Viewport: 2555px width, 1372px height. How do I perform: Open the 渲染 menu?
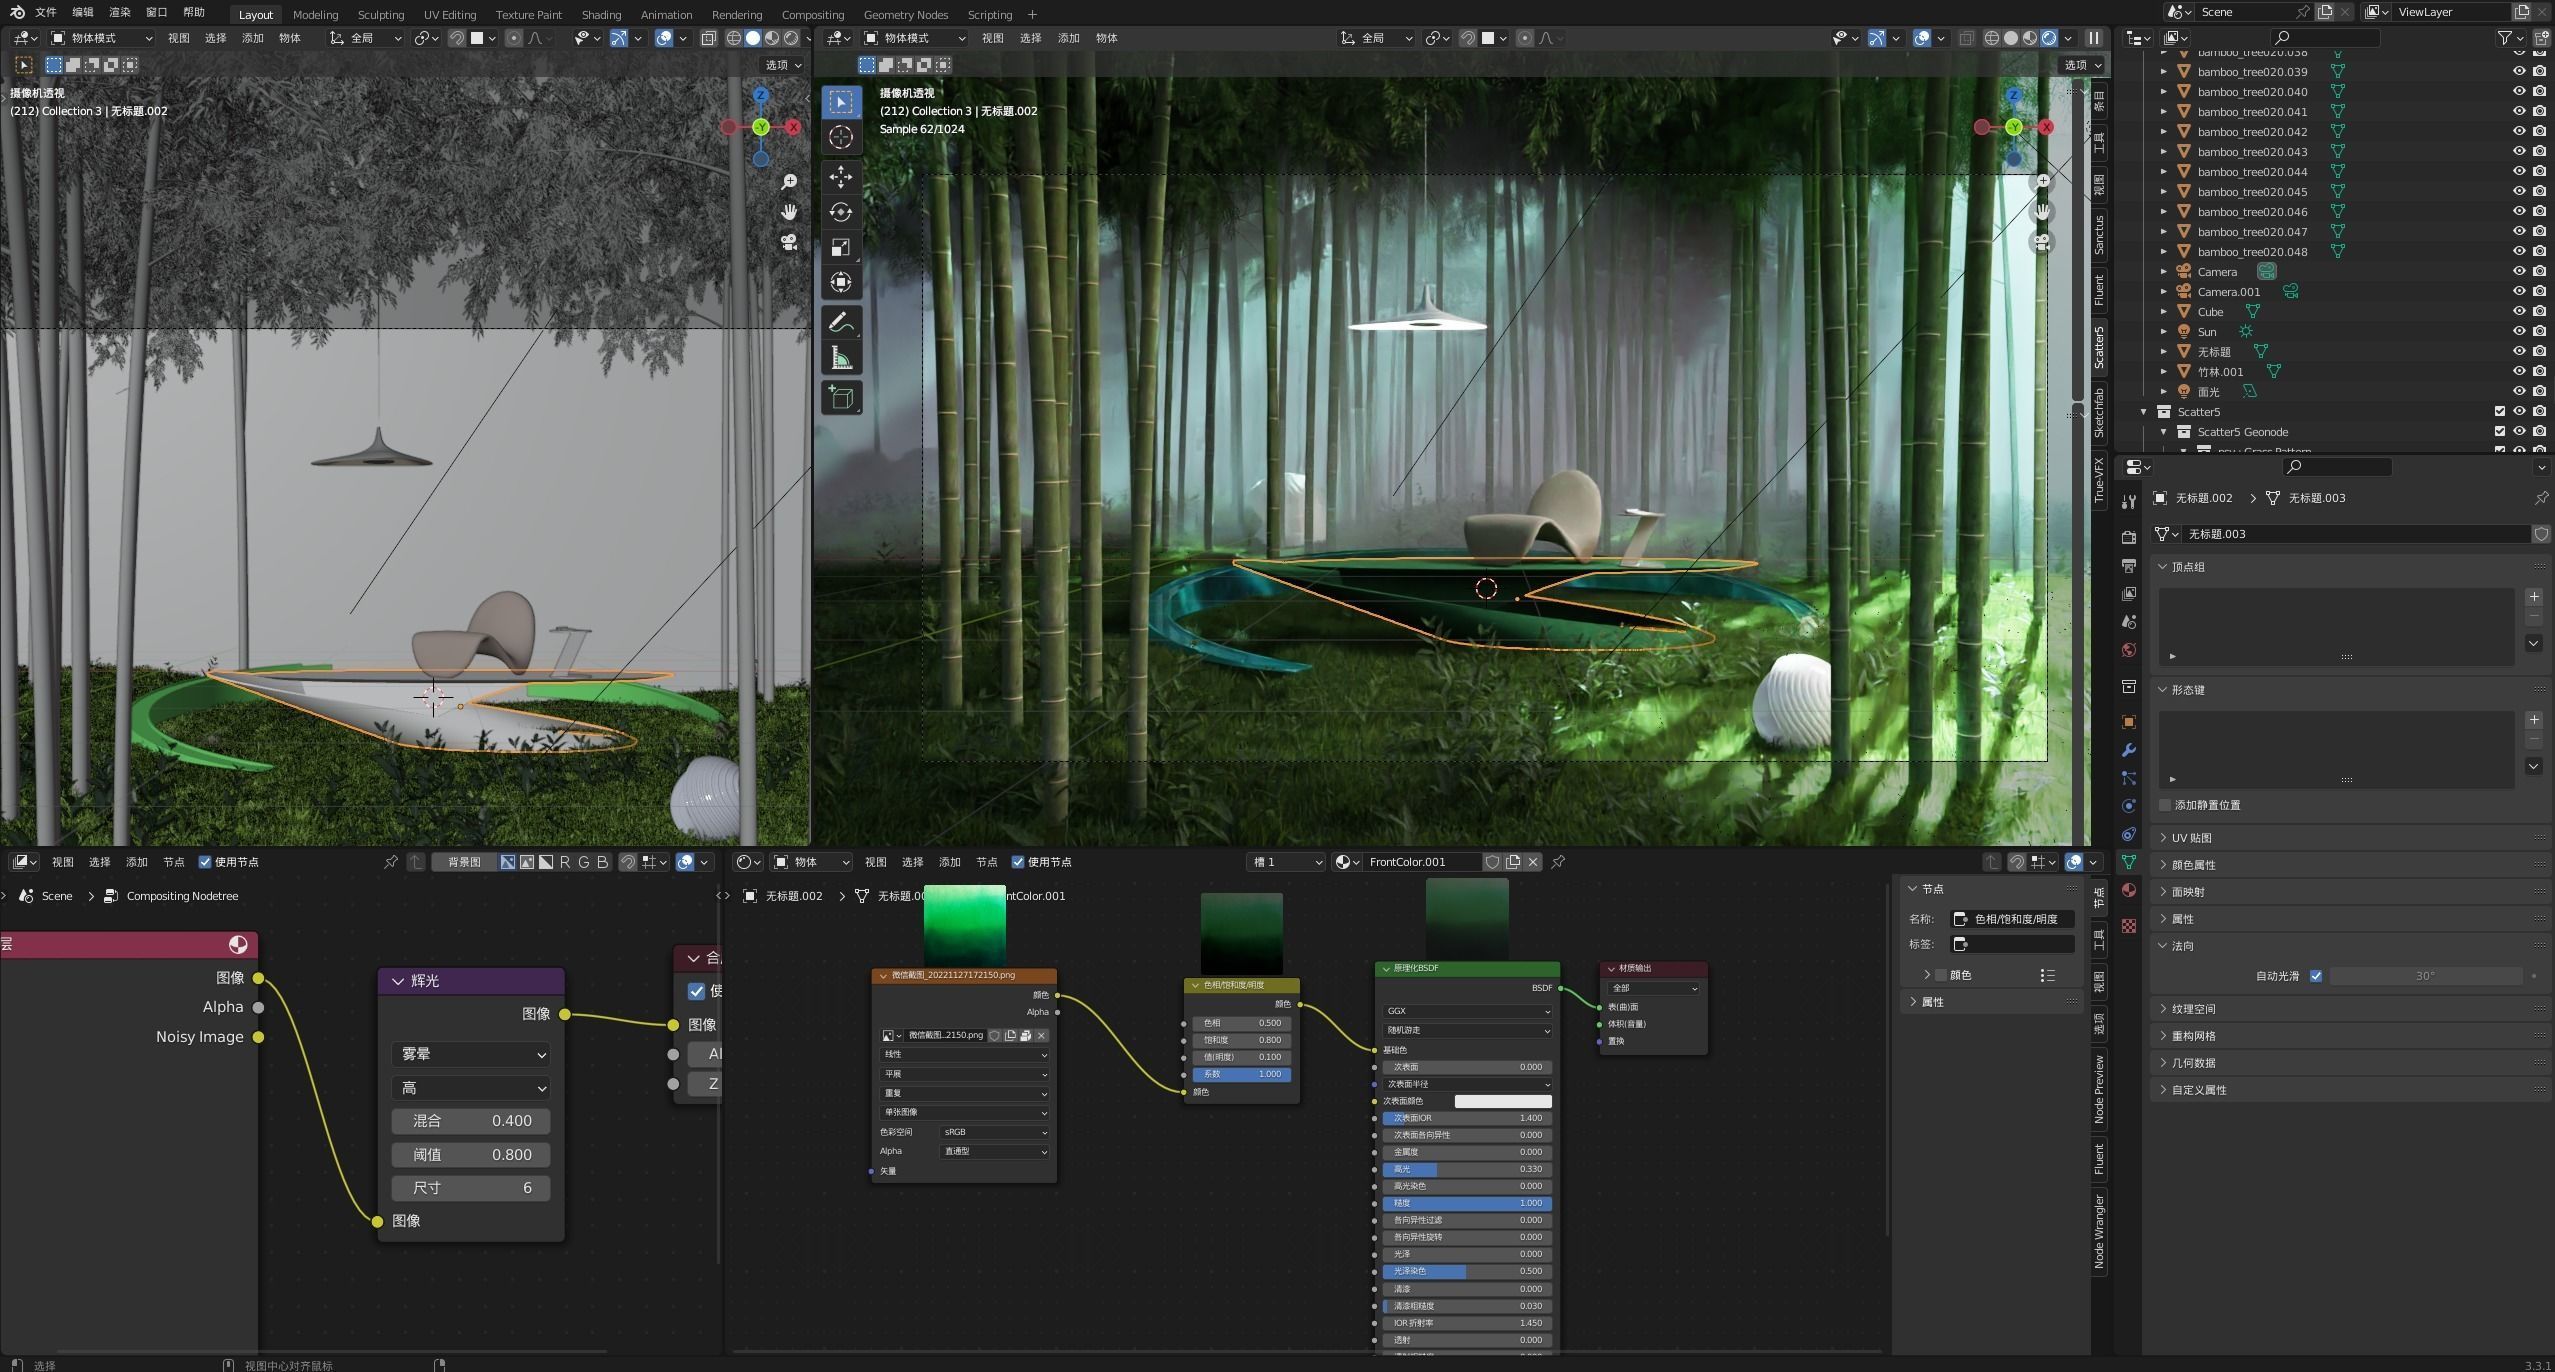tap(120, 12)
